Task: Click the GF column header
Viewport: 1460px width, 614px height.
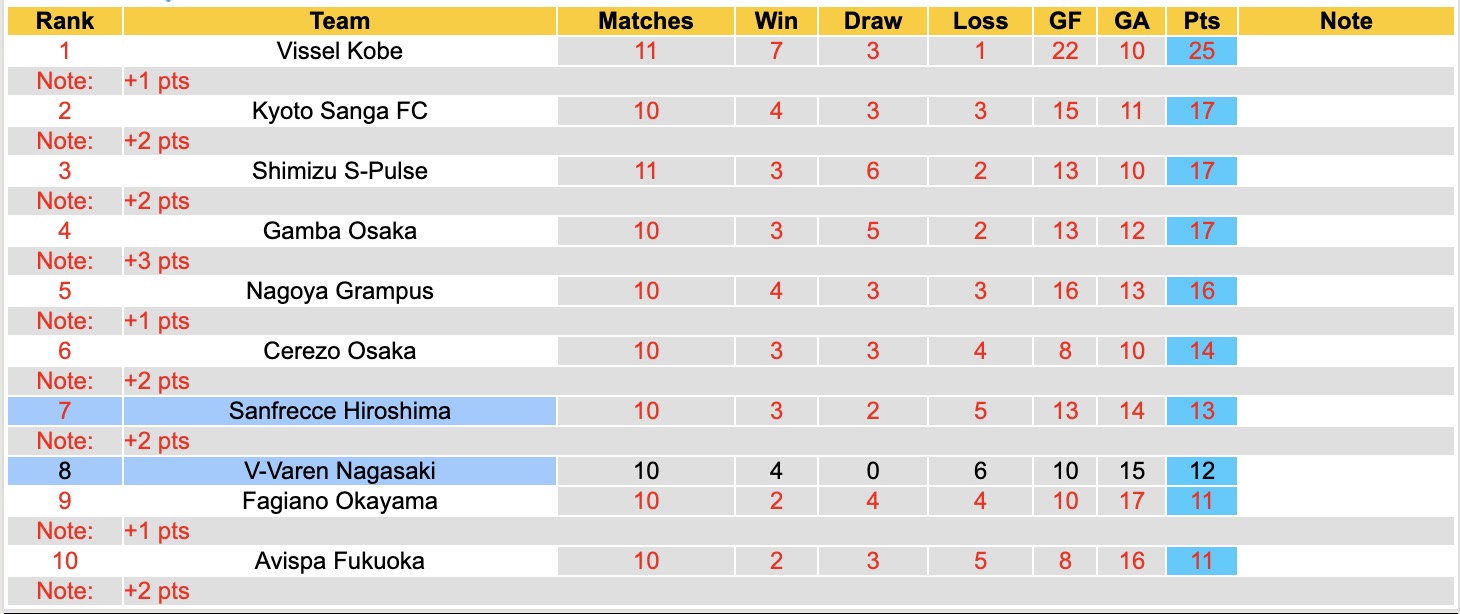Action: [x=1065, y=21]
